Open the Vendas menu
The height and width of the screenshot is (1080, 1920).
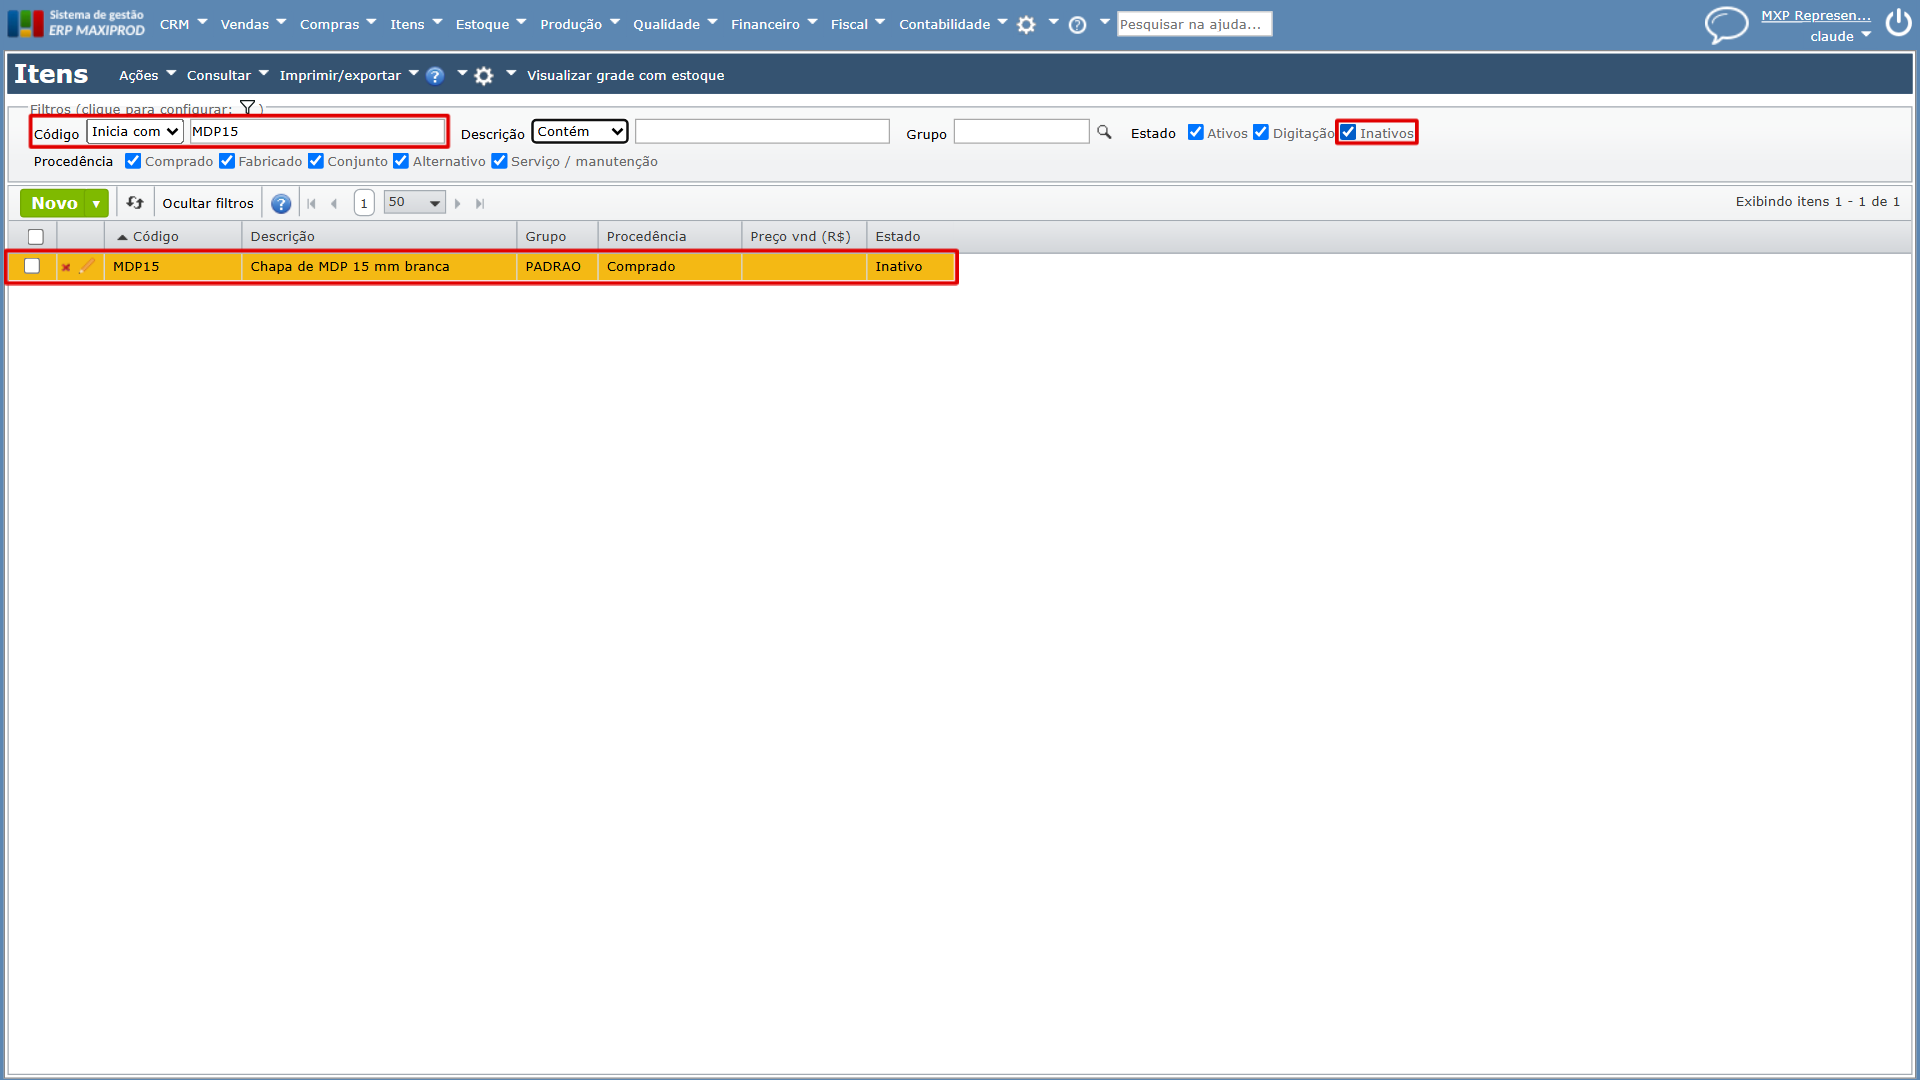click(x=253, y=25)
